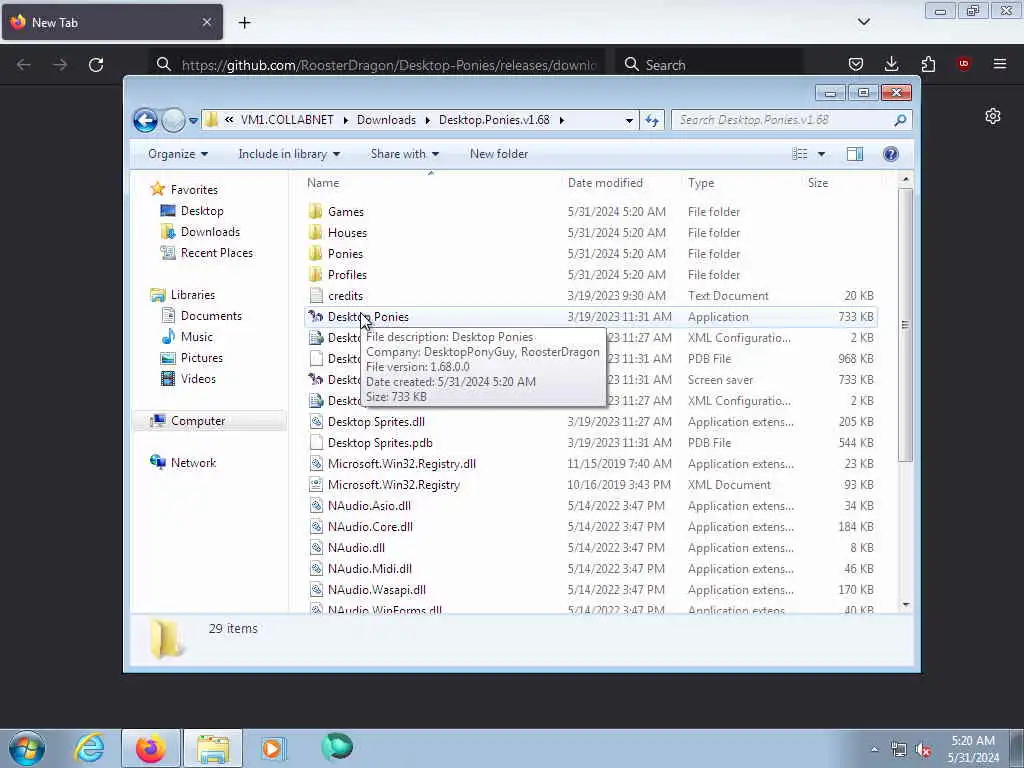Viewport: 1024px width, 768px height.
Task: Select the Ponies folder icon
Action: coord(316,253)
